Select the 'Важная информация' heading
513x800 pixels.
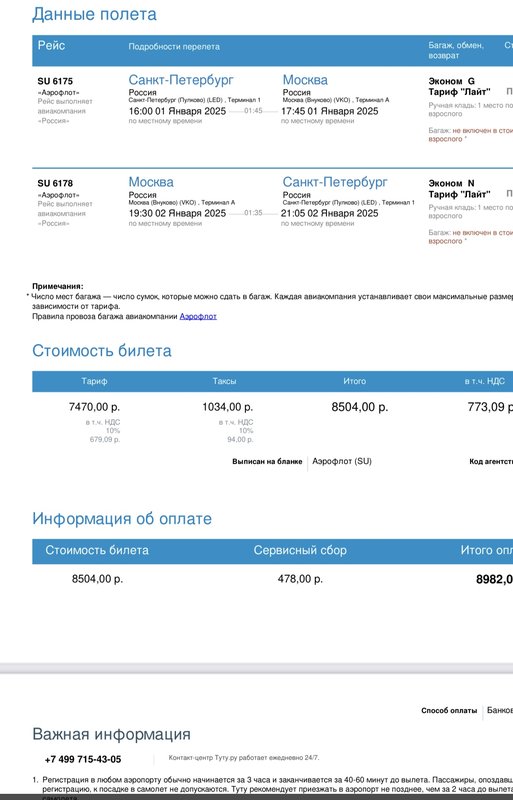click(x=111, y=734)
